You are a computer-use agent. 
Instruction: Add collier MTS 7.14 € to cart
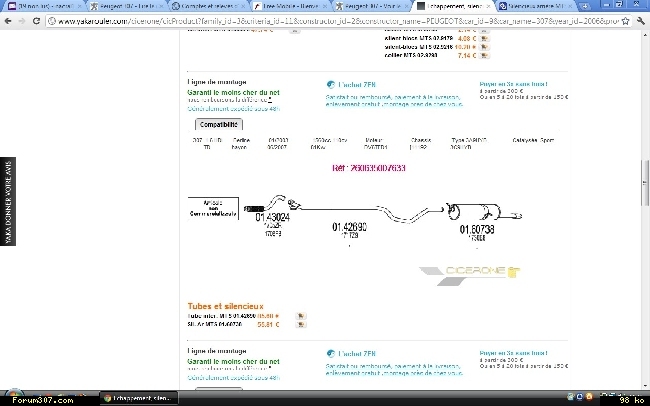[484, 56]
